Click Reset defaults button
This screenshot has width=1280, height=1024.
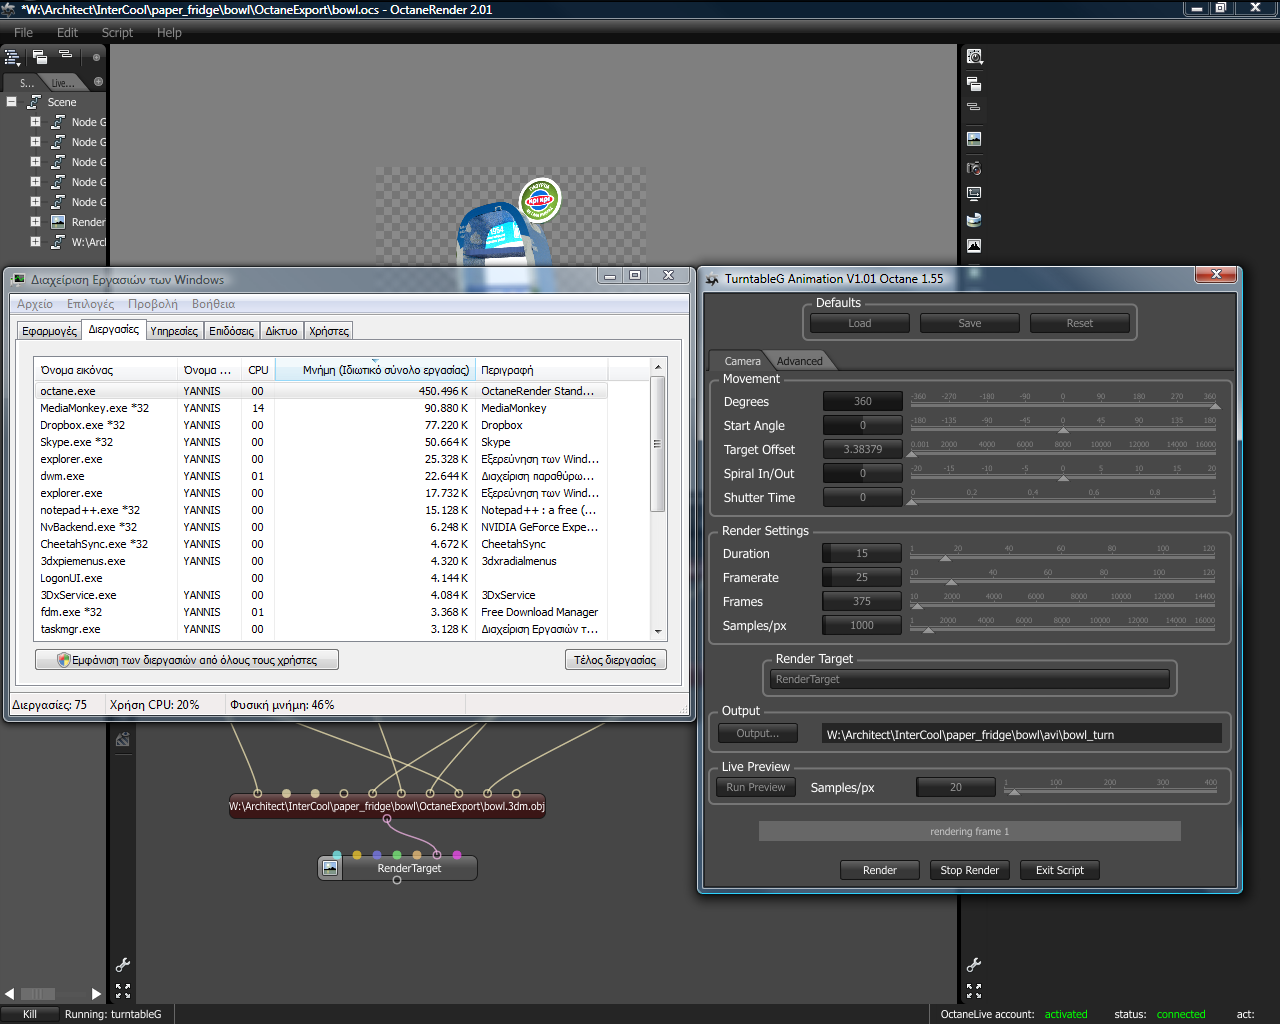pyautogui.click(x=1080, y=323)
